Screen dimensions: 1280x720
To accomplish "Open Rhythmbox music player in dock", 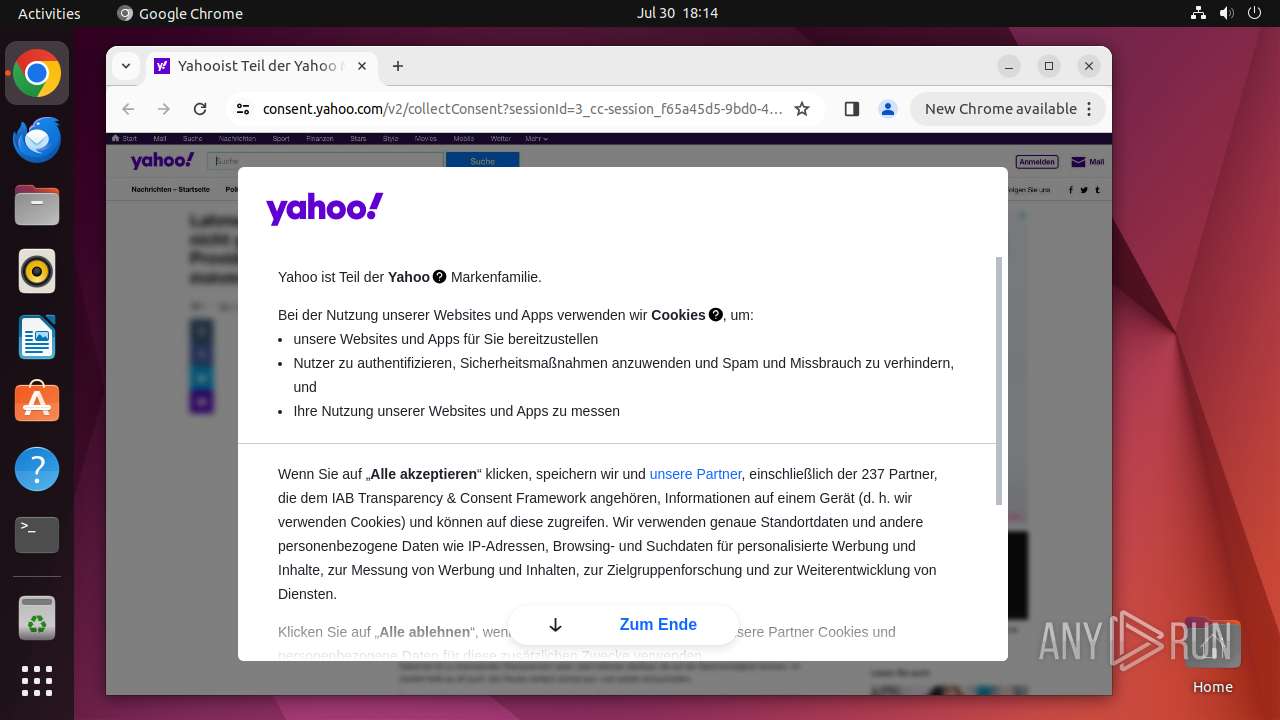I will [37, 272].
